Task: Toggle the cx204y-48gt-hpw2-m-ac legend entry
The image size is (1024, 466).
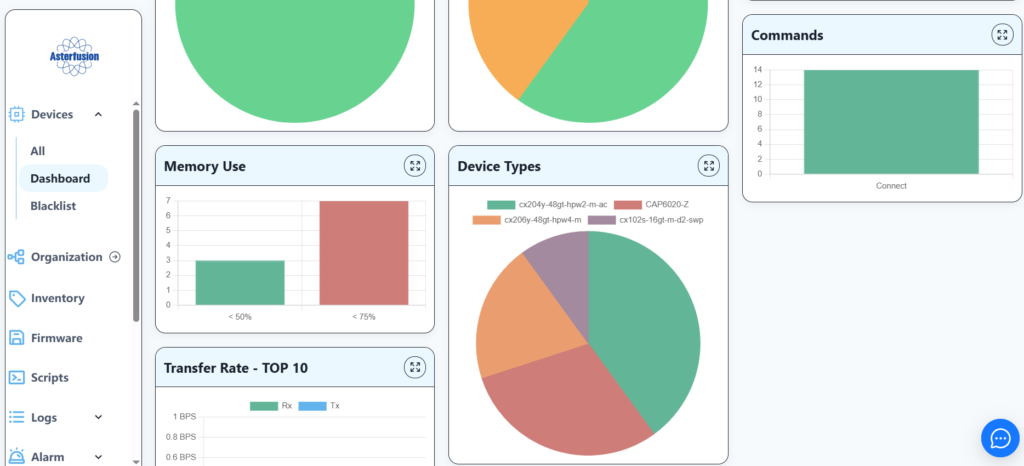Action: coord(548,205)
